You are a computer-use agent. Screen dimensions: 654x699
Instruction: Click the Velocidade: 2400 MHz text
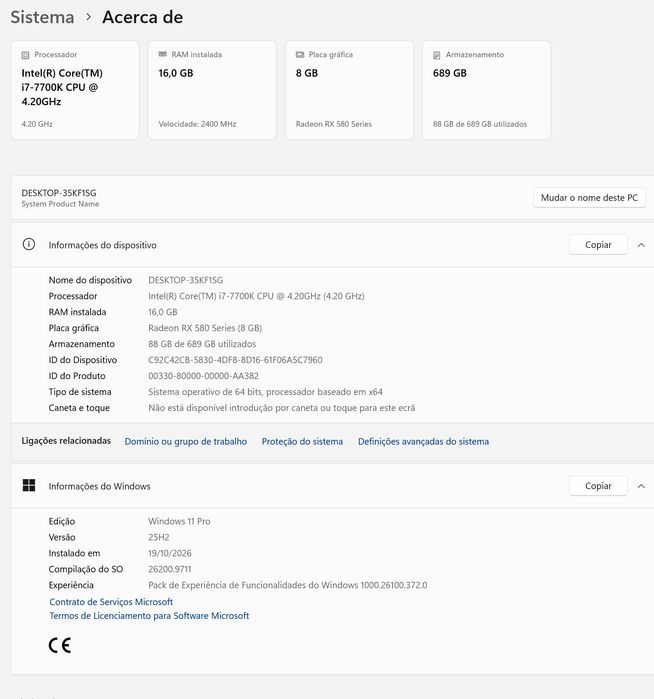pyautogui.click(x=197, y=124)
